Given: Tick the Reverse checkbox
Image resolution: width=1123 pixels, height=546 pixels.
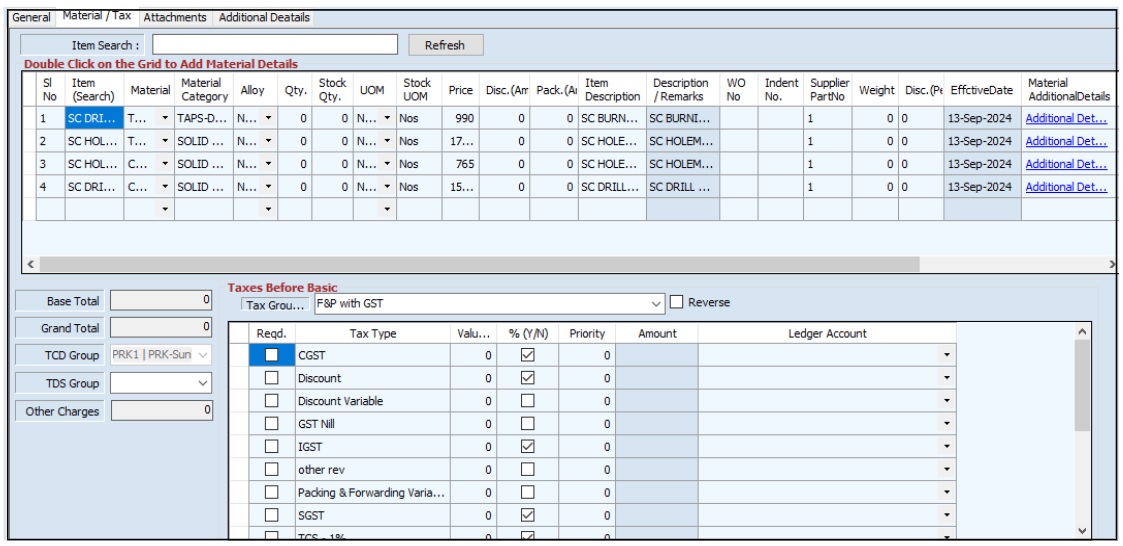Looking at the screenshot, I should [676, 303].
